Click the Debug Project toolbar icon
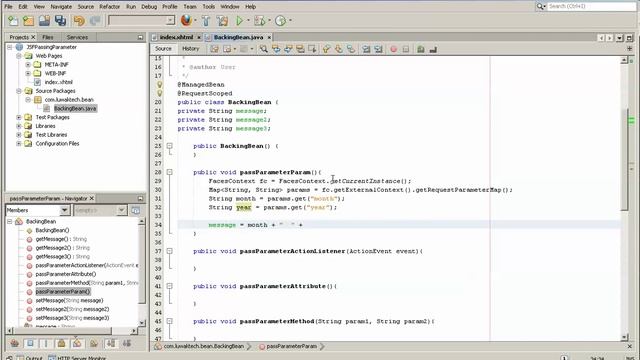The height and width of the screenshot is (360, 640). pos(259,20)
